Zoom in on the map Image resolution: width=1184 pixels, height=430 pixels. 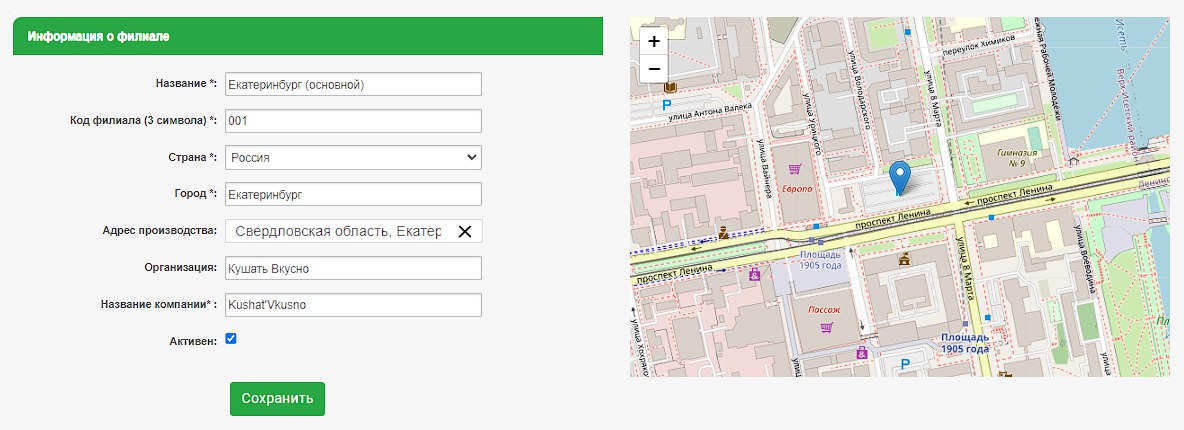653,42
